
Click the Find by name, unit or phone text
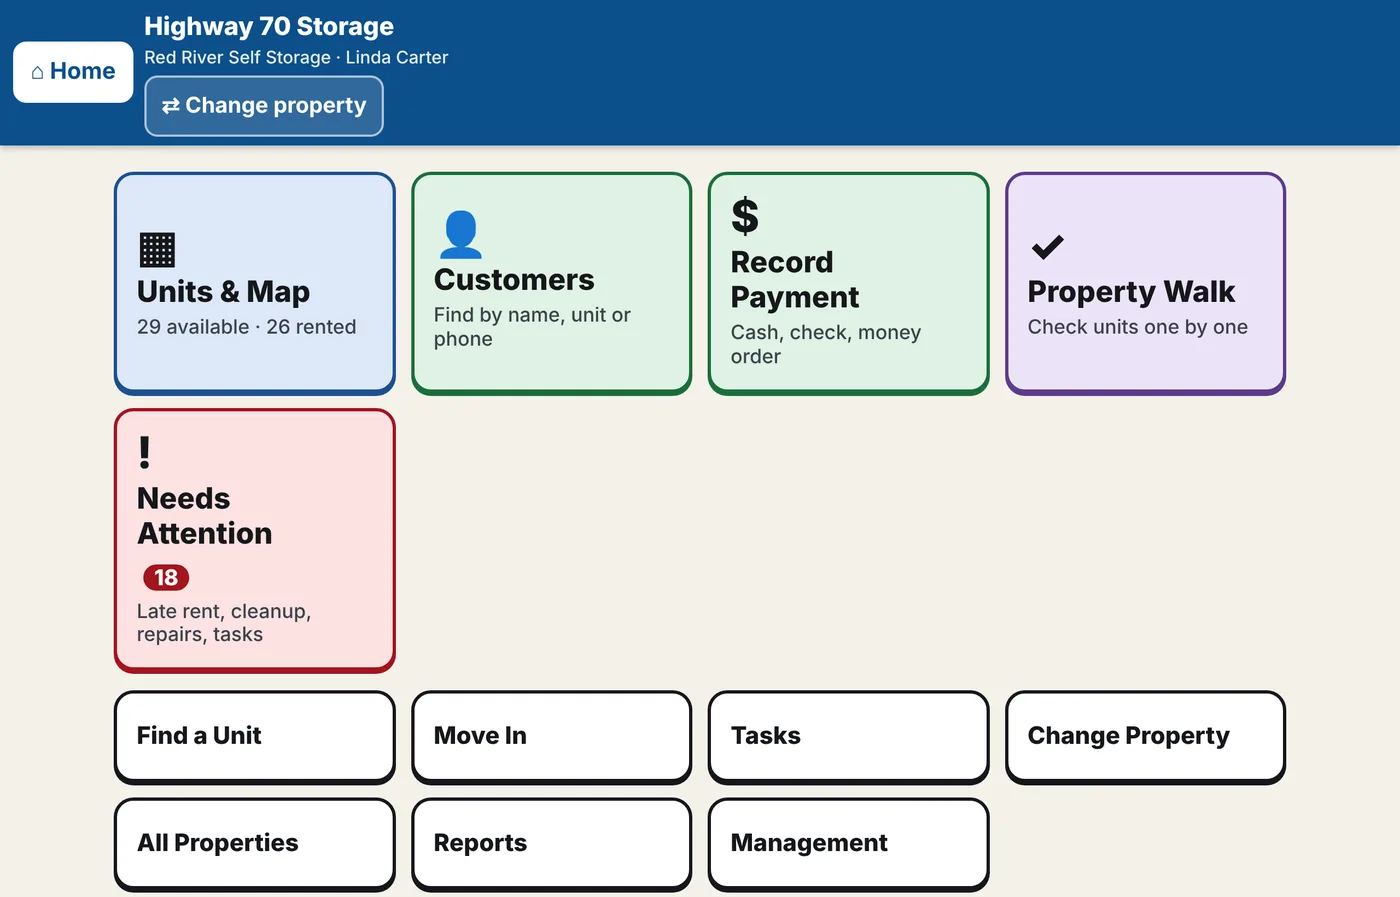click(x=532, y=327)
